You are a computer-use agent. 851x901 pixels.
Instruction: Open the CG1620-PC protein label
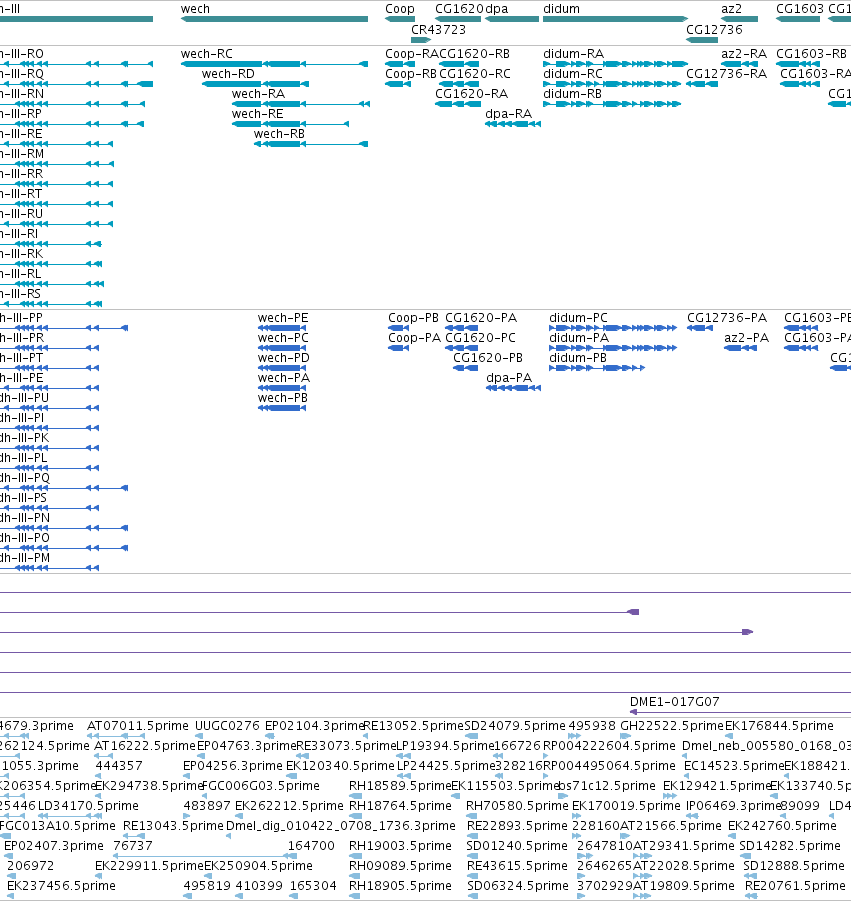click(480, 338)
